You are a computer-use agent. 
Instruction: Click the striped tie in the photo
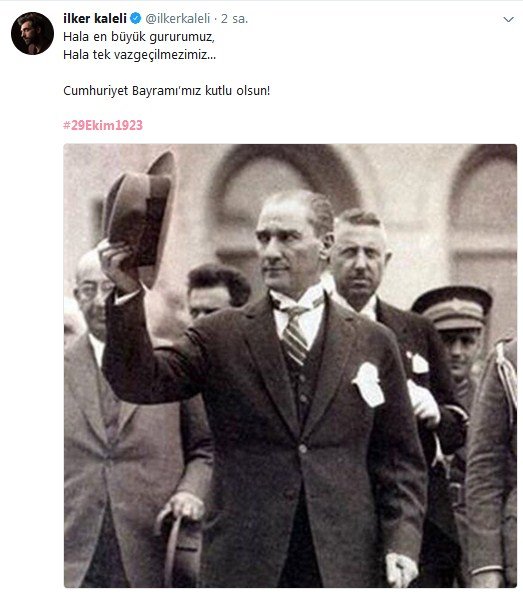(295, 334)
